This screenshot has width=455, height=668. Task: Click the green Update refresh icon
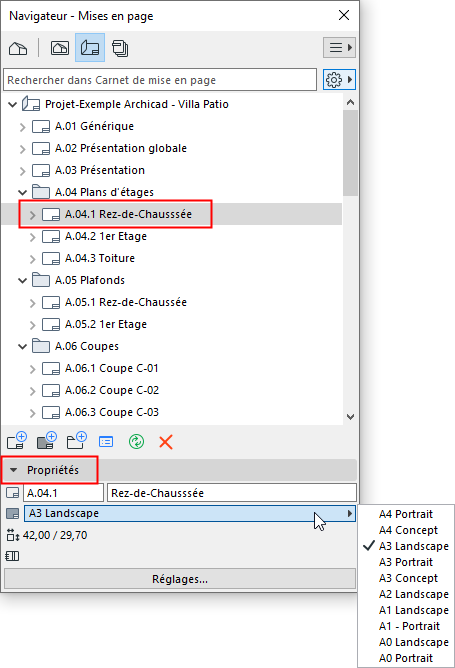tap(136, 442)
